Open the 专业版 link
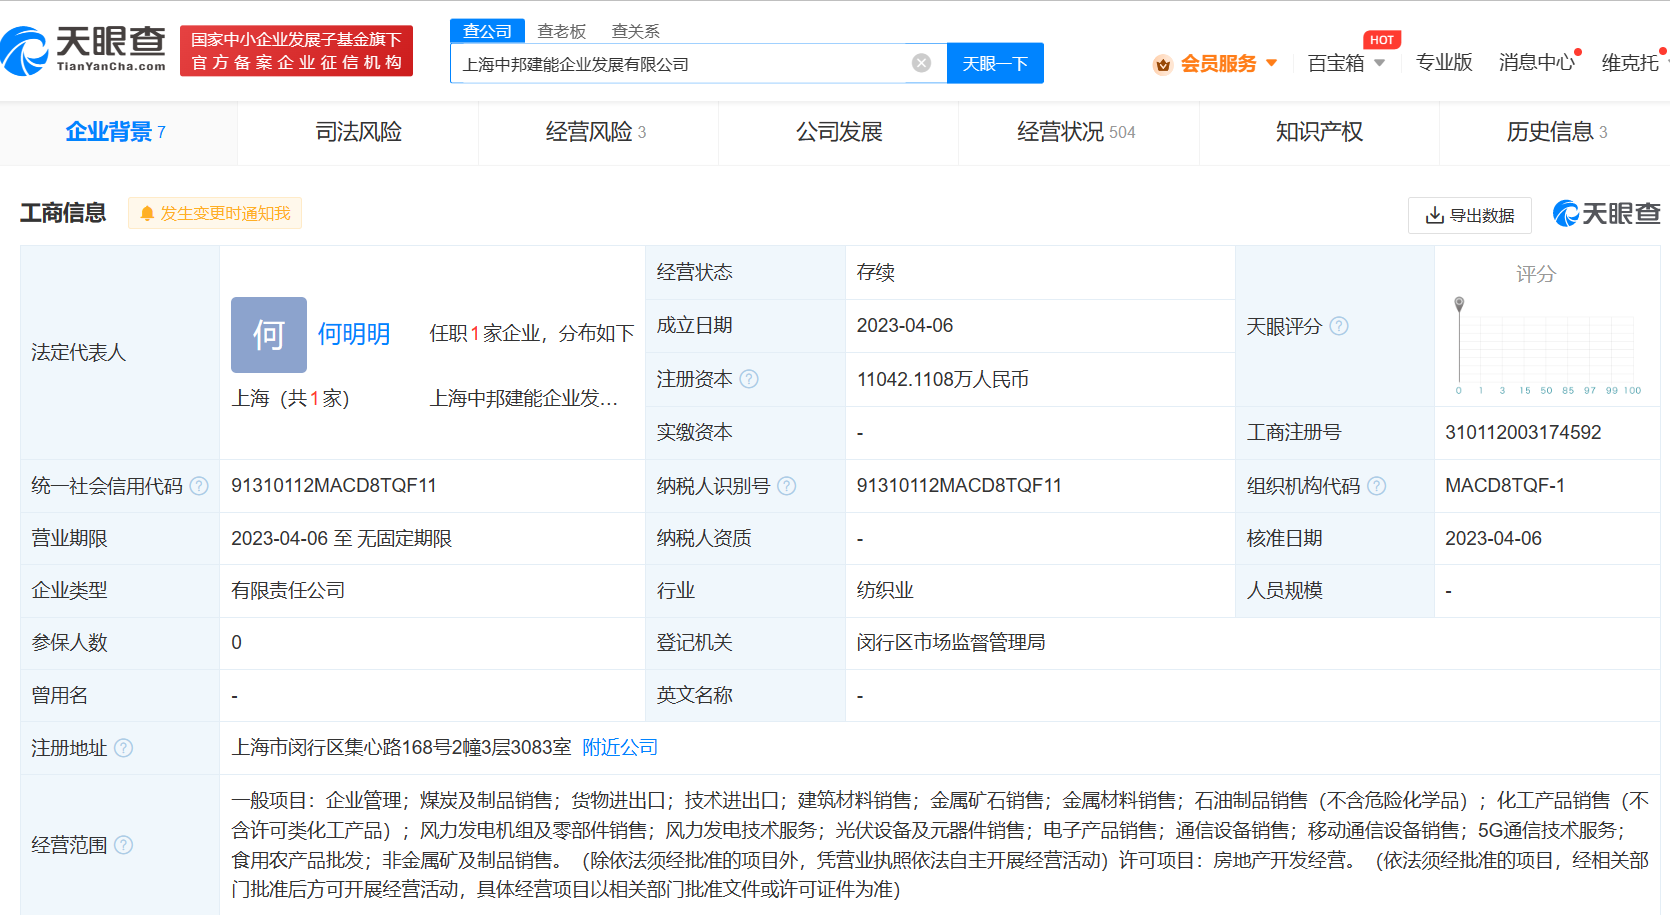1670x915 pixels. click(x=1444, y=63)
